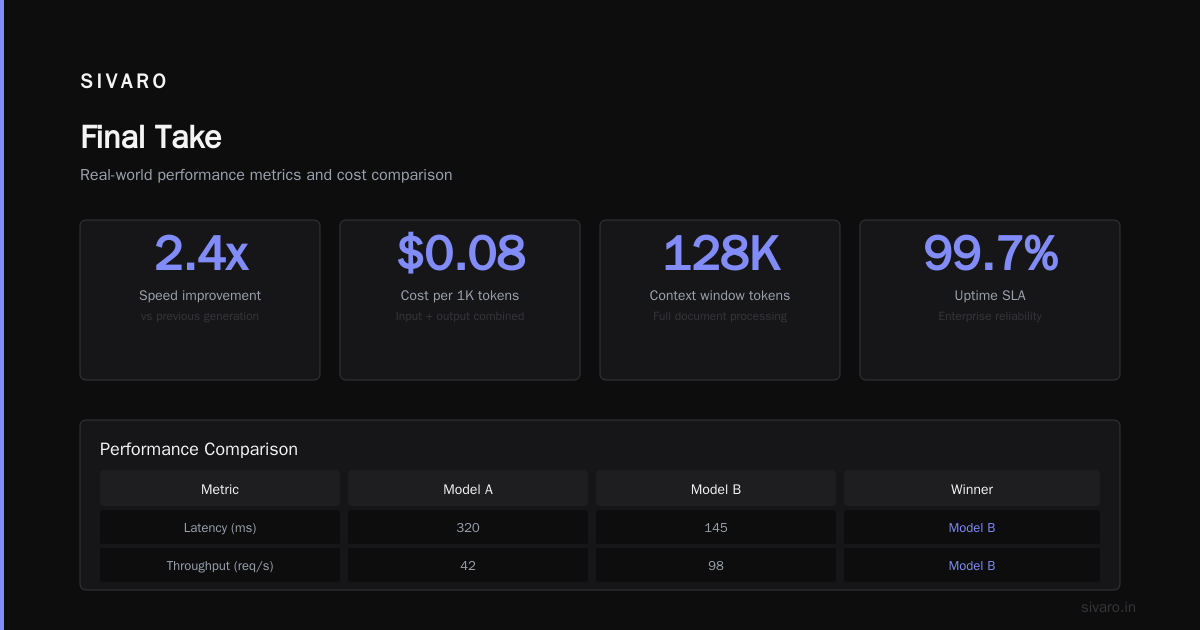Click the Model B winner for Latency
This screenshot has height=630, width=1200.
pyautogui.click(x=972, y=527)
